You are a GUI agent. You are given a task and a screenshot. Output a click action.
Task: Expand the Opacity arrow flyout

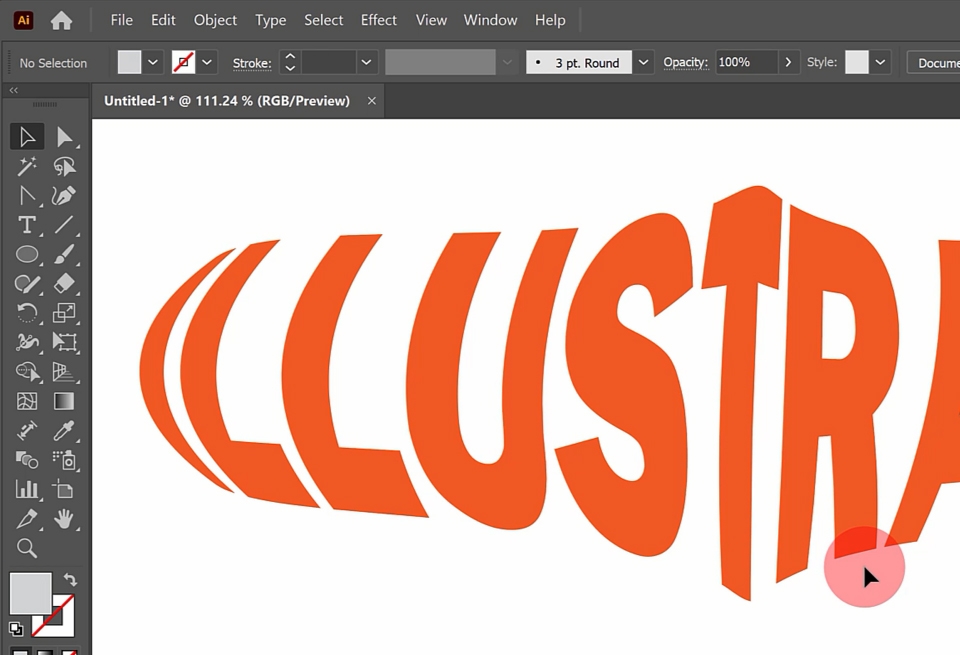(789, 62)
